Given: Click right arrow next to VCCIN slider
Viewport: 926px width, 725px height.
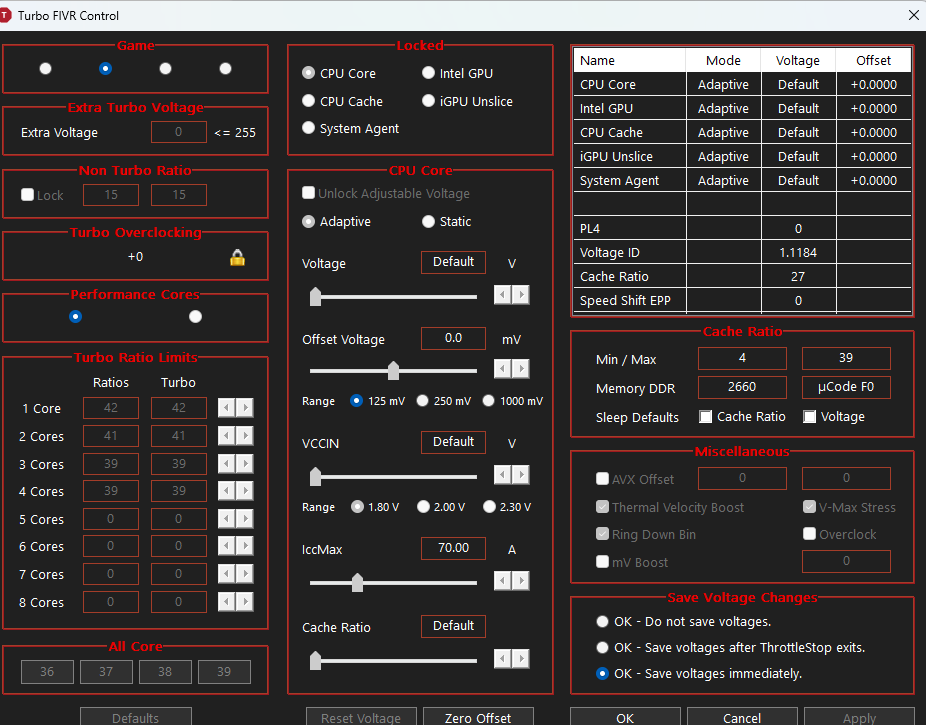Looking at the screenshot, I should coord(521,475).
